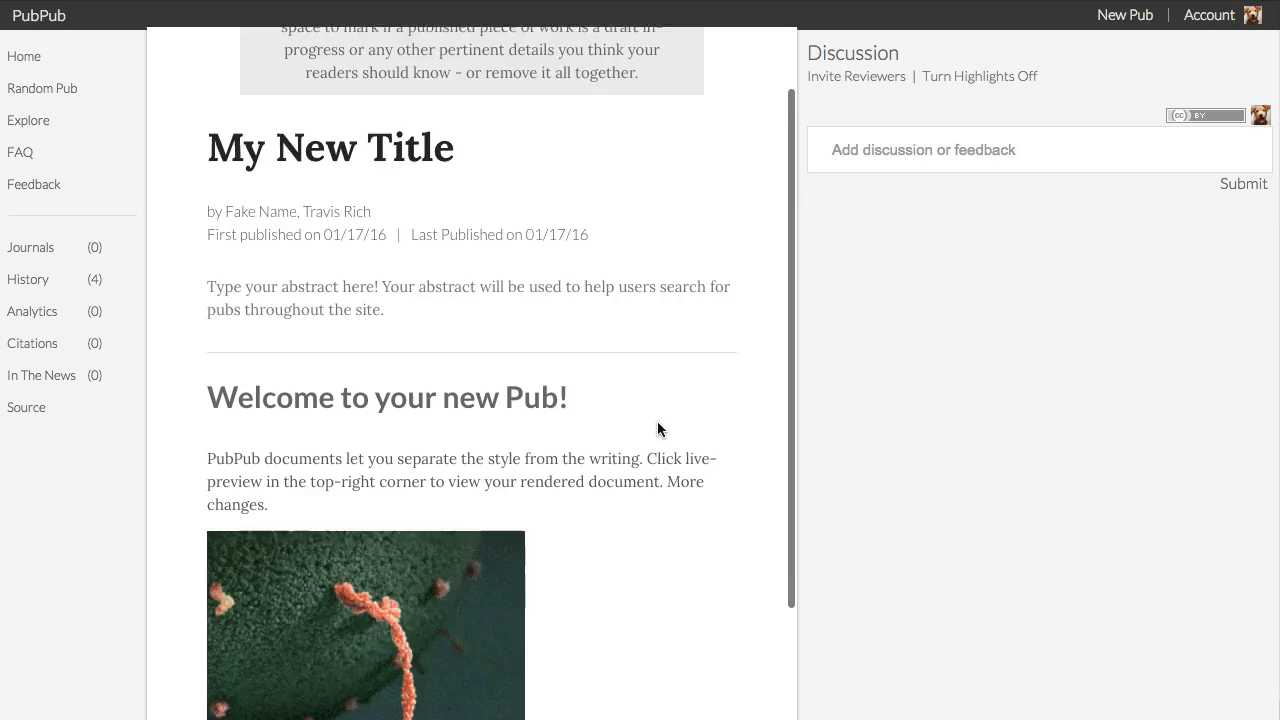The image size is (1280, 720).
Task: Click the 'First published on 01/17/16' text
Action: pos(296,234)
